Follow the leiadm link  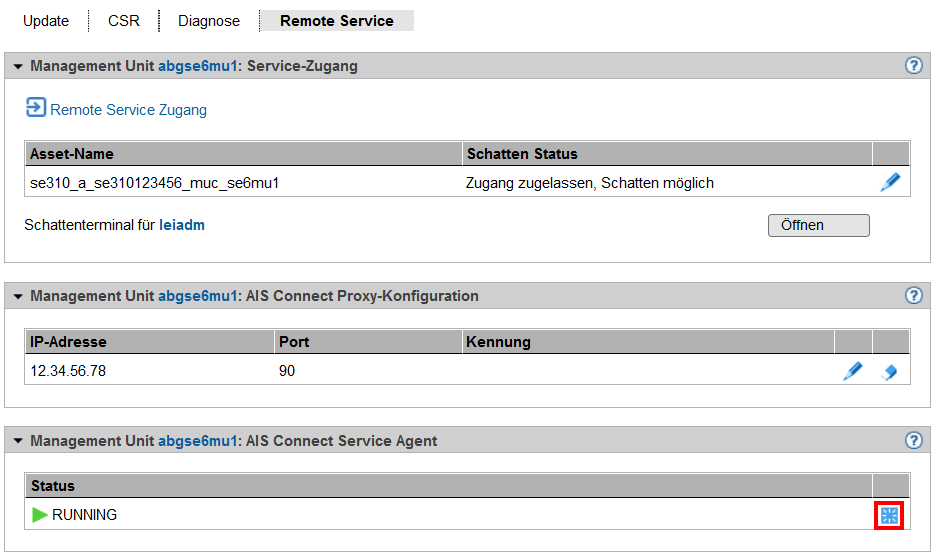pos(182,225)
